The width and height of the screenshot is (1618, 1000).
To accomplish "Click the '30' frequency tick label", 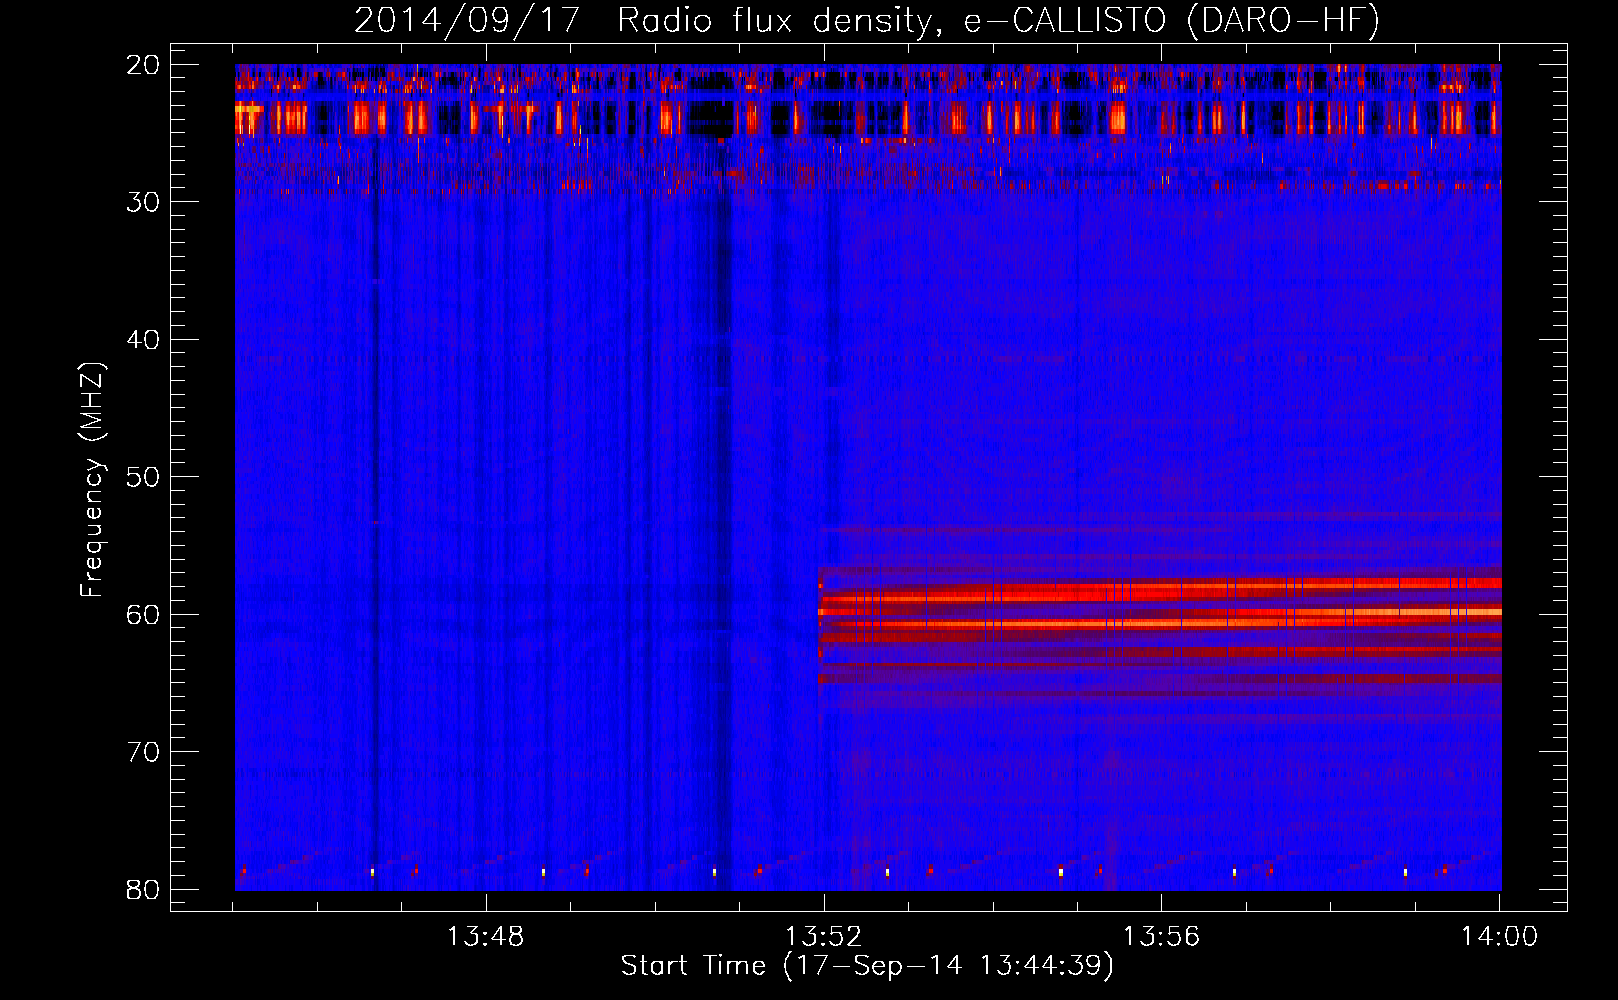I will point(143,202).
